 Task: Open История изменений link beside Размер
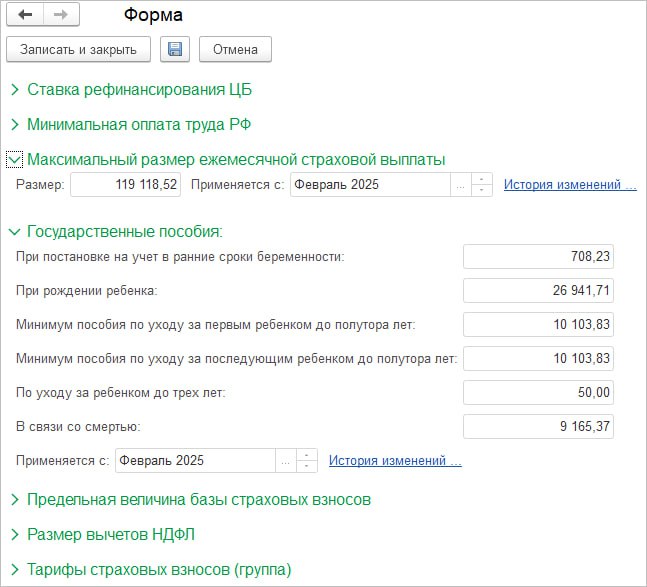pos(570,184)
